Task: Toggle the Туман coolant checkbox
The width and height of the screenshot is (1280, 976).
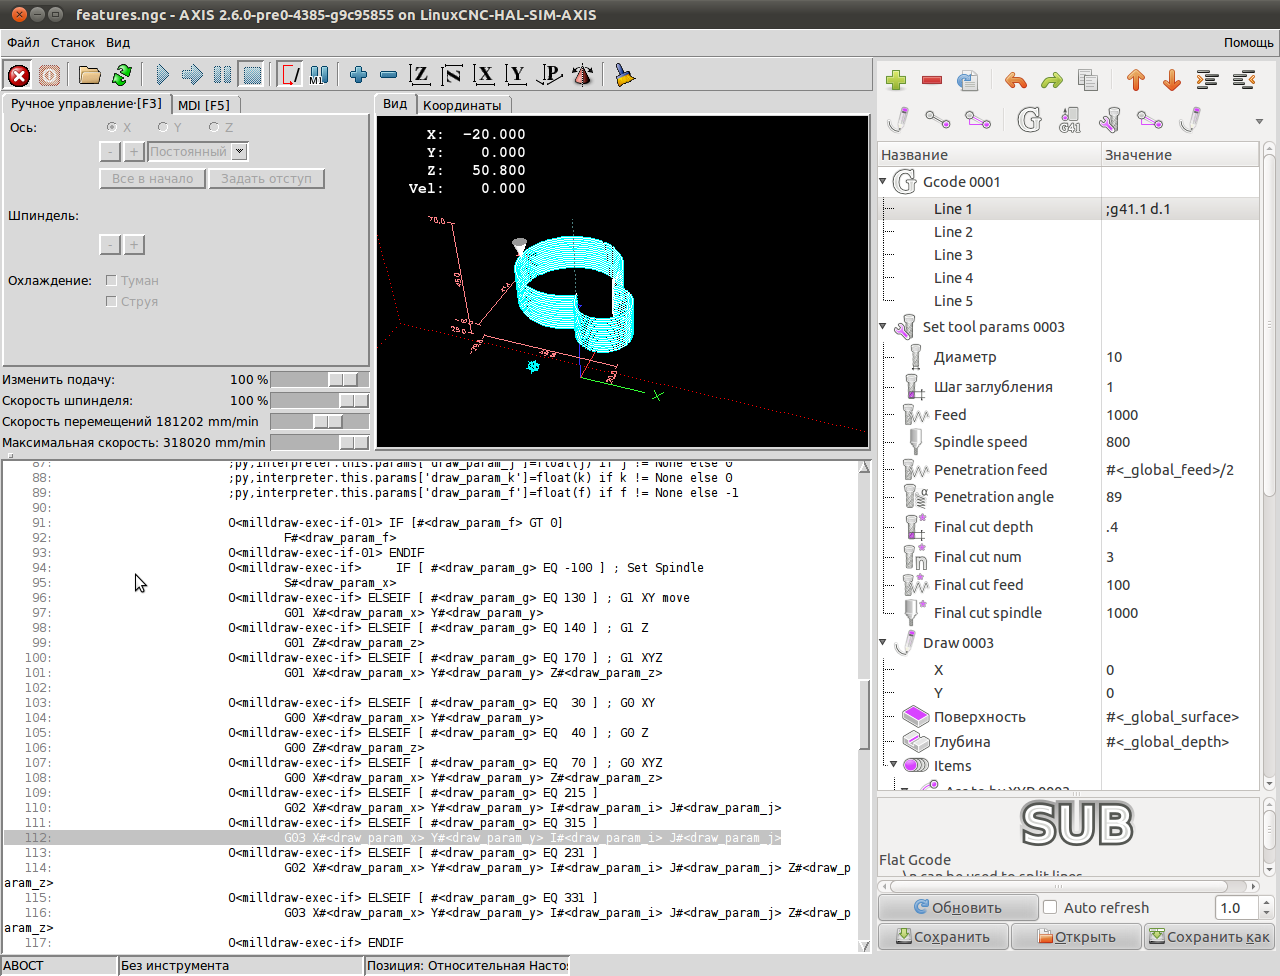Action: 111,281
